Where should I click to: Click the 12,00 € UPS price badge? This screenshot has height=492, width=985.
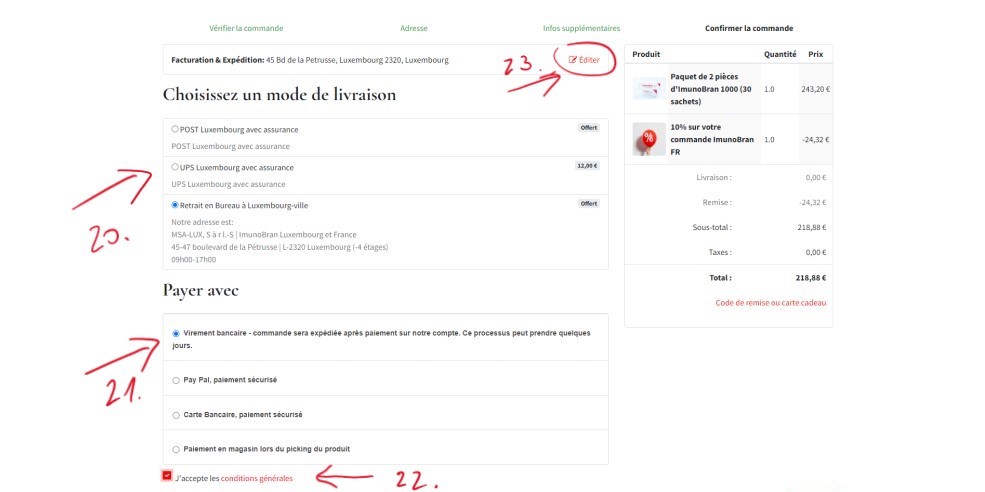click(x=587, y=166)
